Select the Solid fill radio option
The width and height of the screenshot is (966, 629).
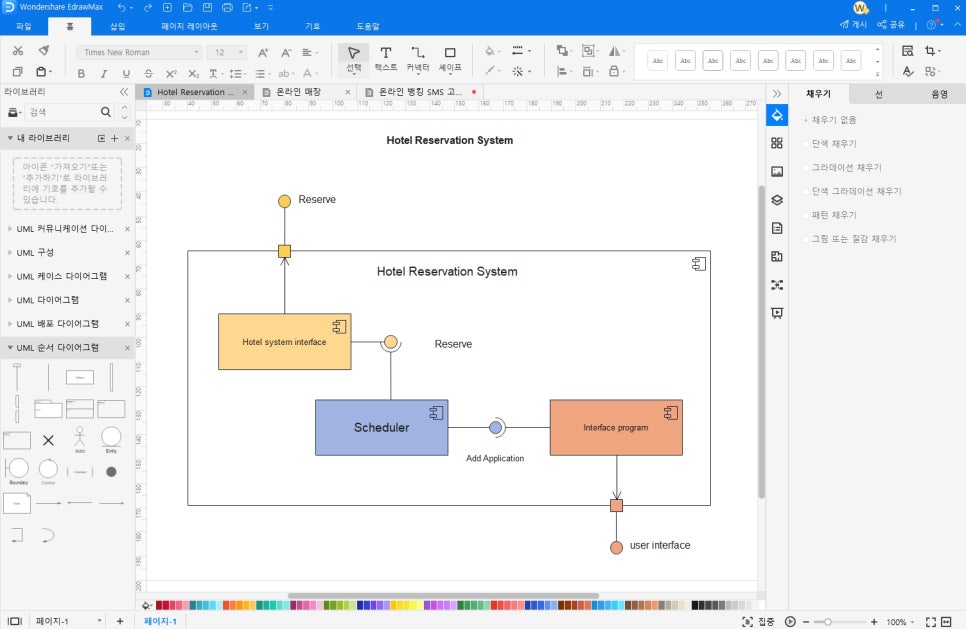[806, 144]
